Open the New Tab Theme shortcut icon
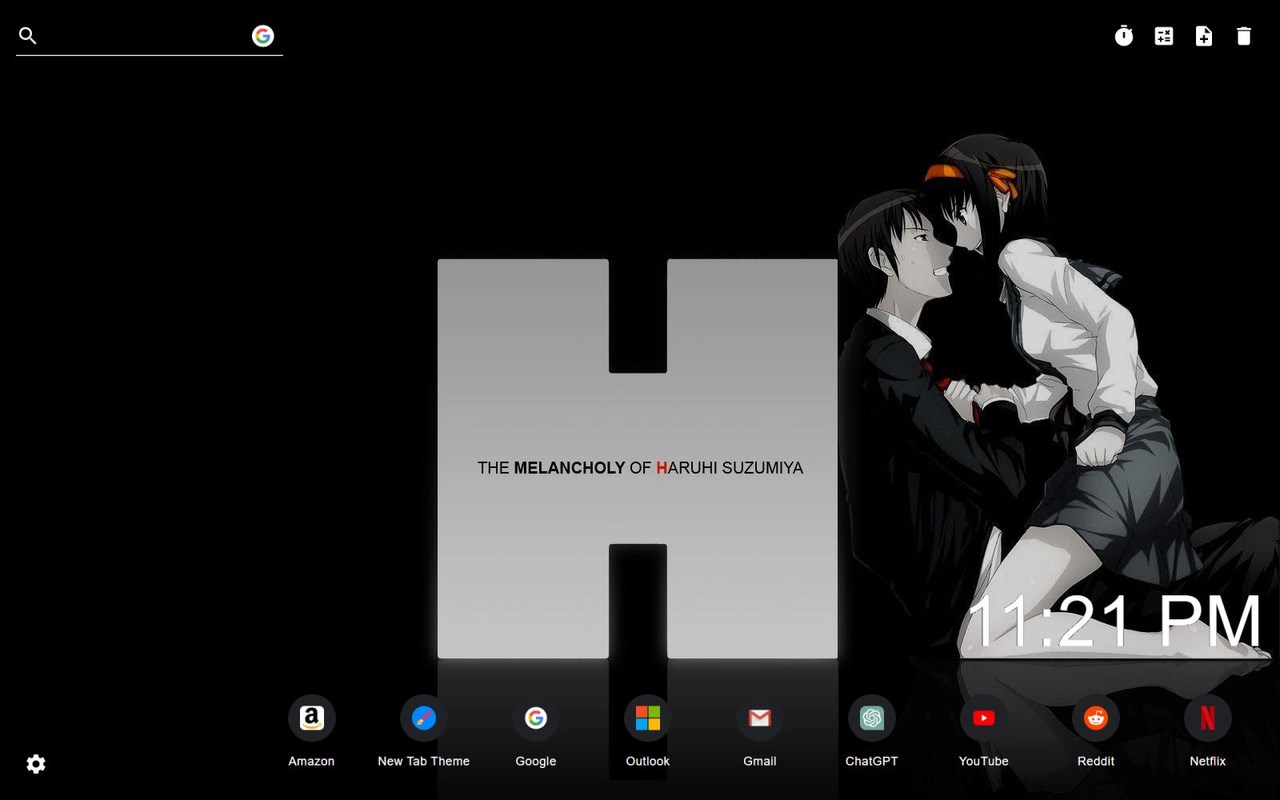 (x=424, y=718)
